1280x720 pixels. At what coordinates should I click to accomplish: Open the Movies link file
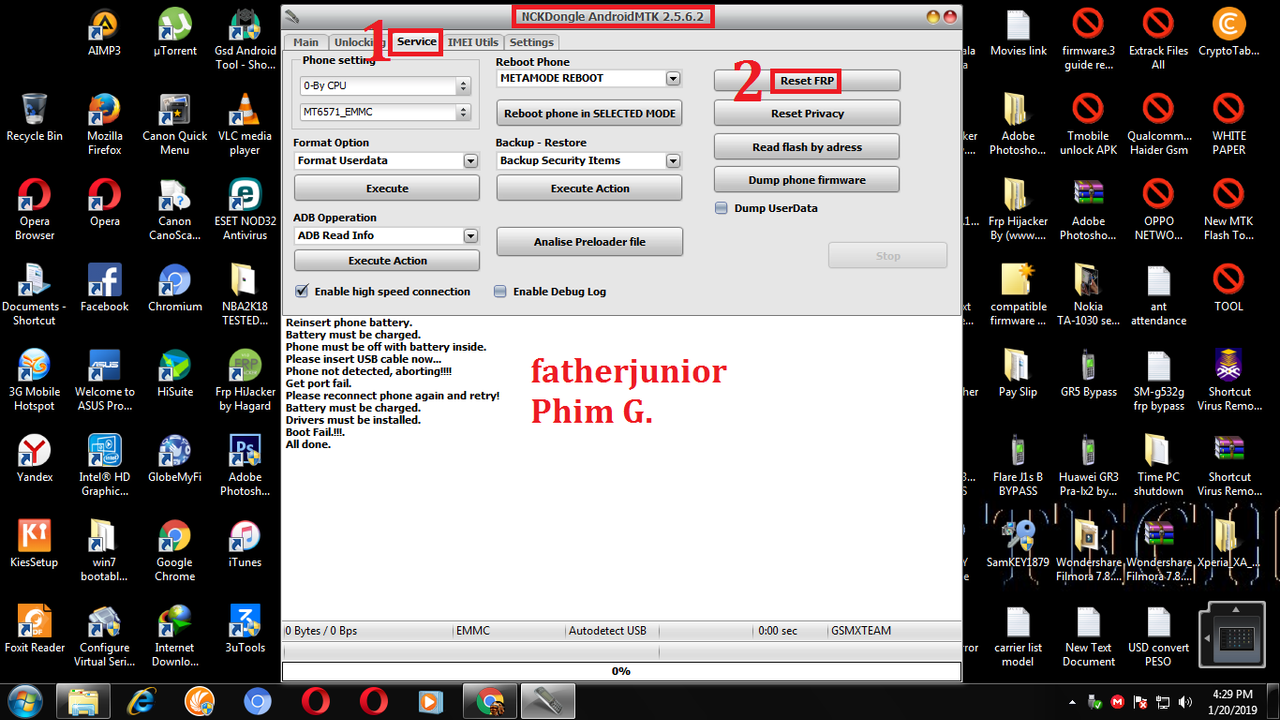tap(1018, 33)
